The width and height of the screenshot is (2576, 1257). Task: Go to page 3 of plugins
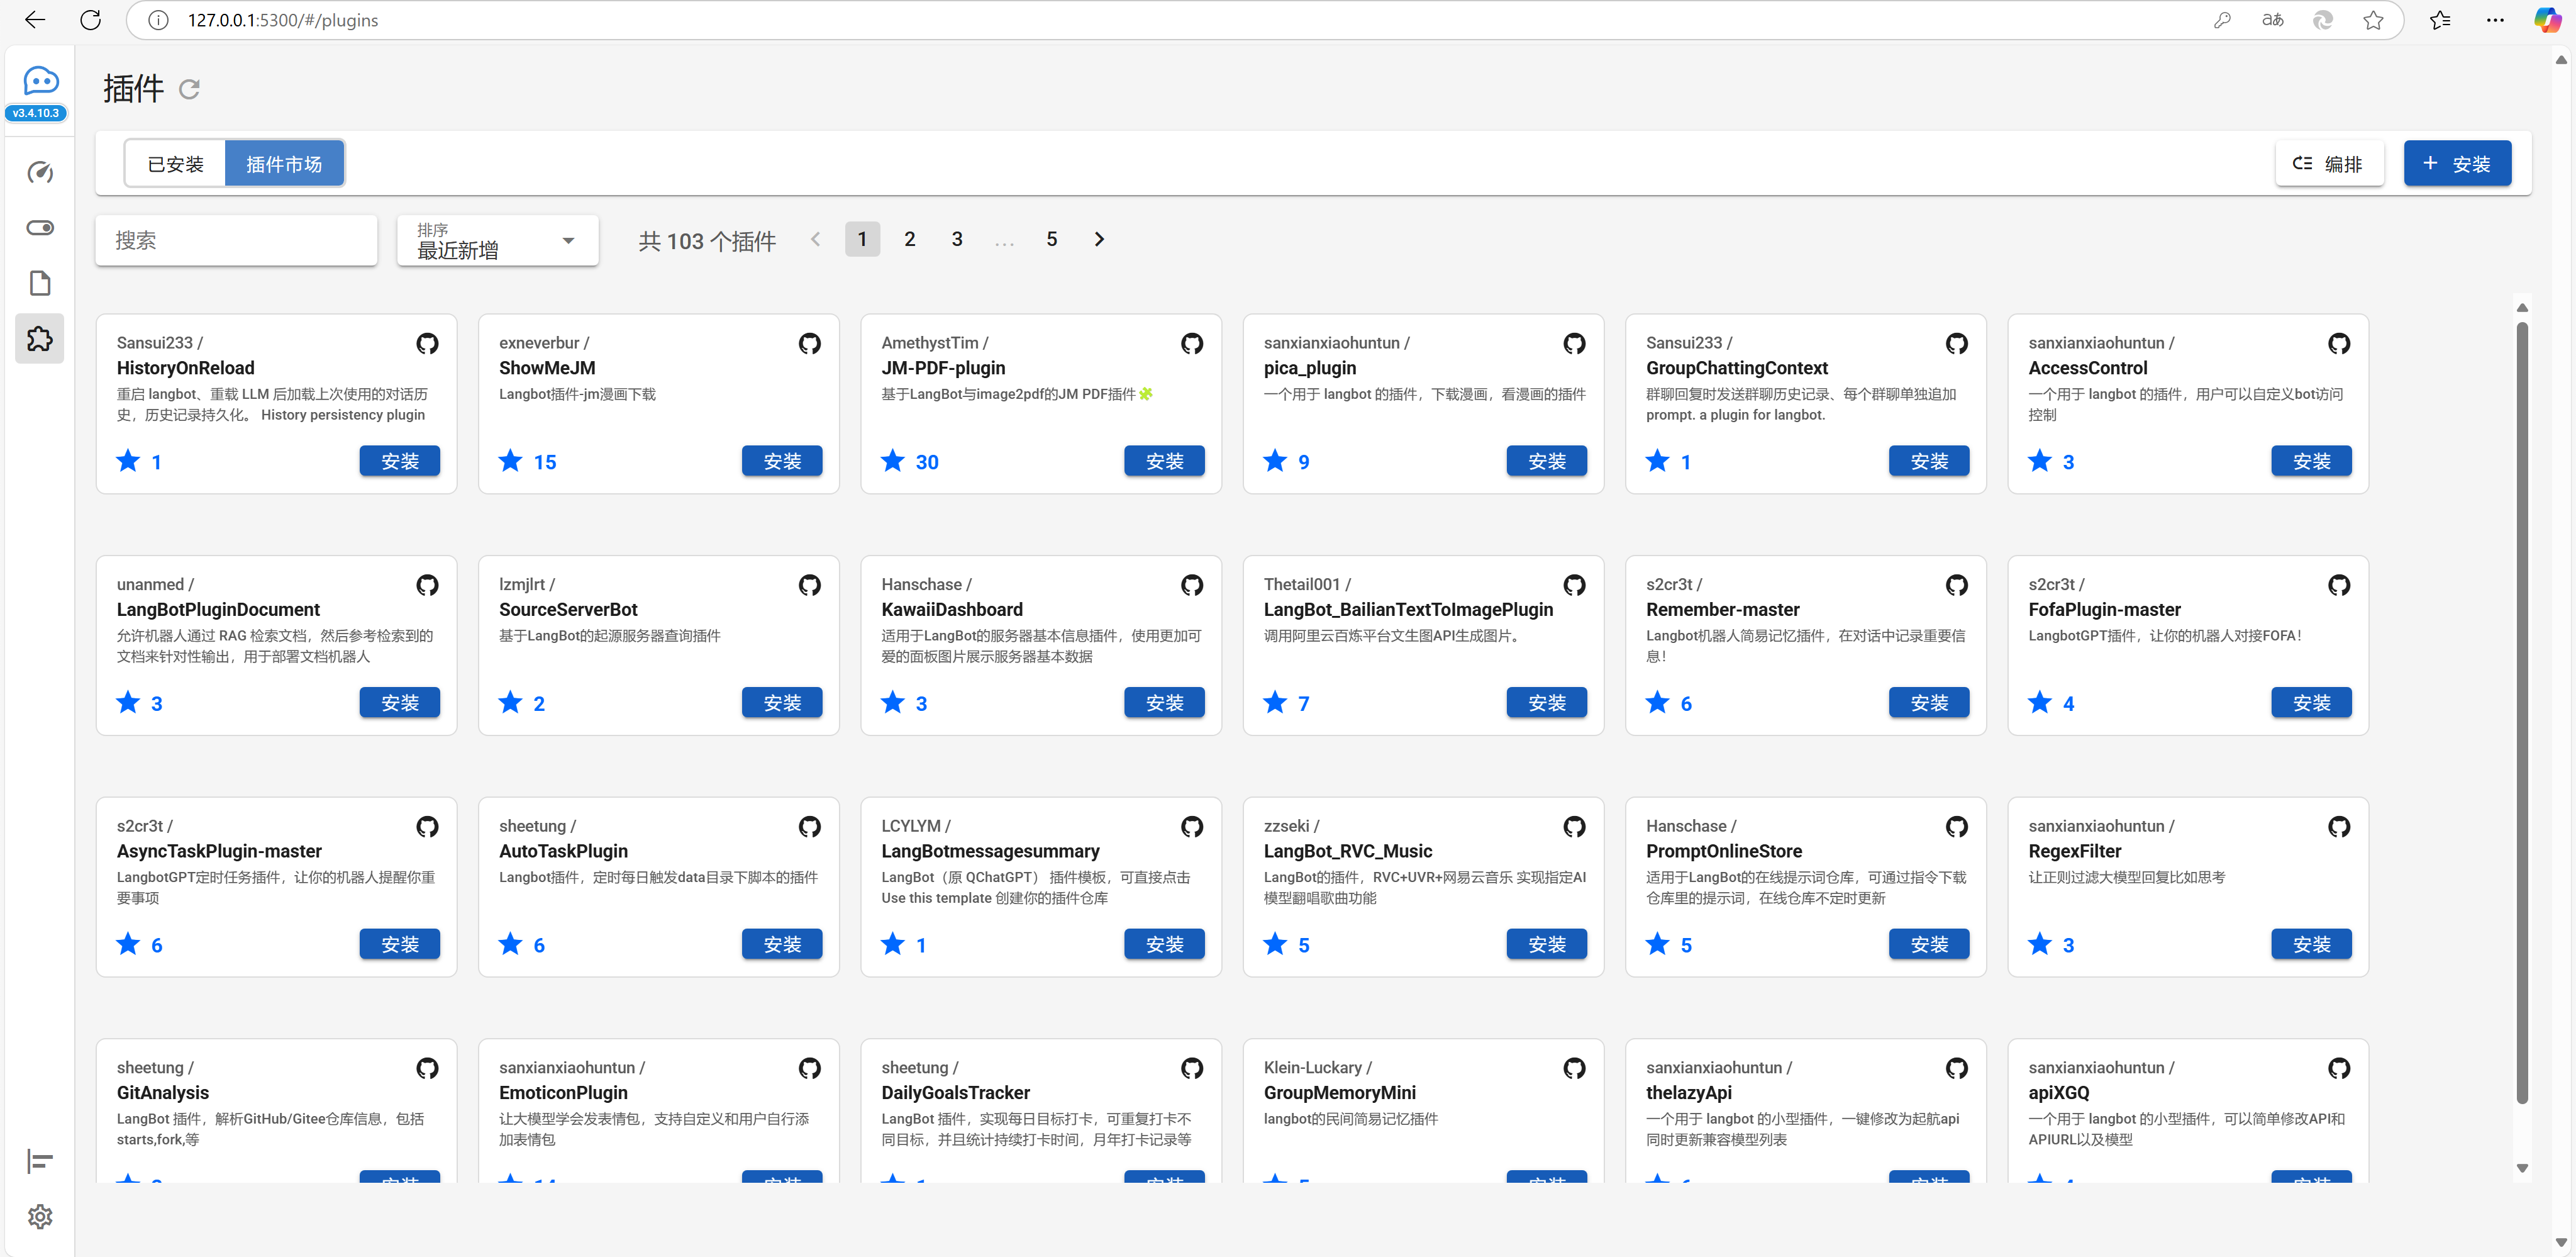coord(956,240)
